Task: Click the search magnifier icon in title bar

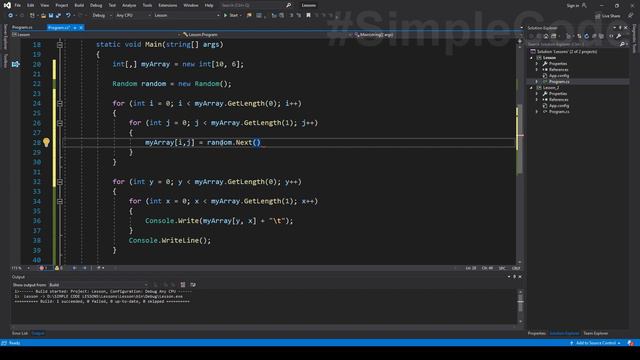Action: point(289,5)
